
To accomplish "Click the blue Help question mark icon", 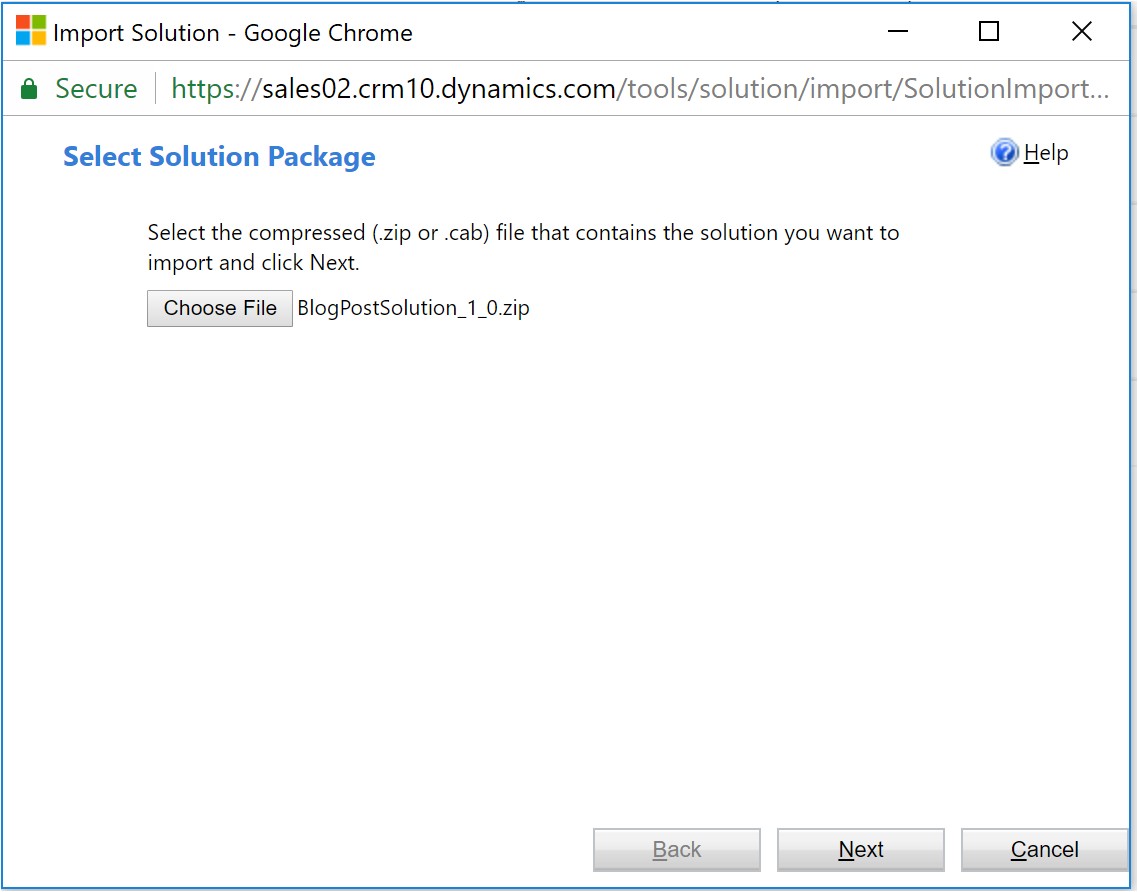I will point(1004,153).
